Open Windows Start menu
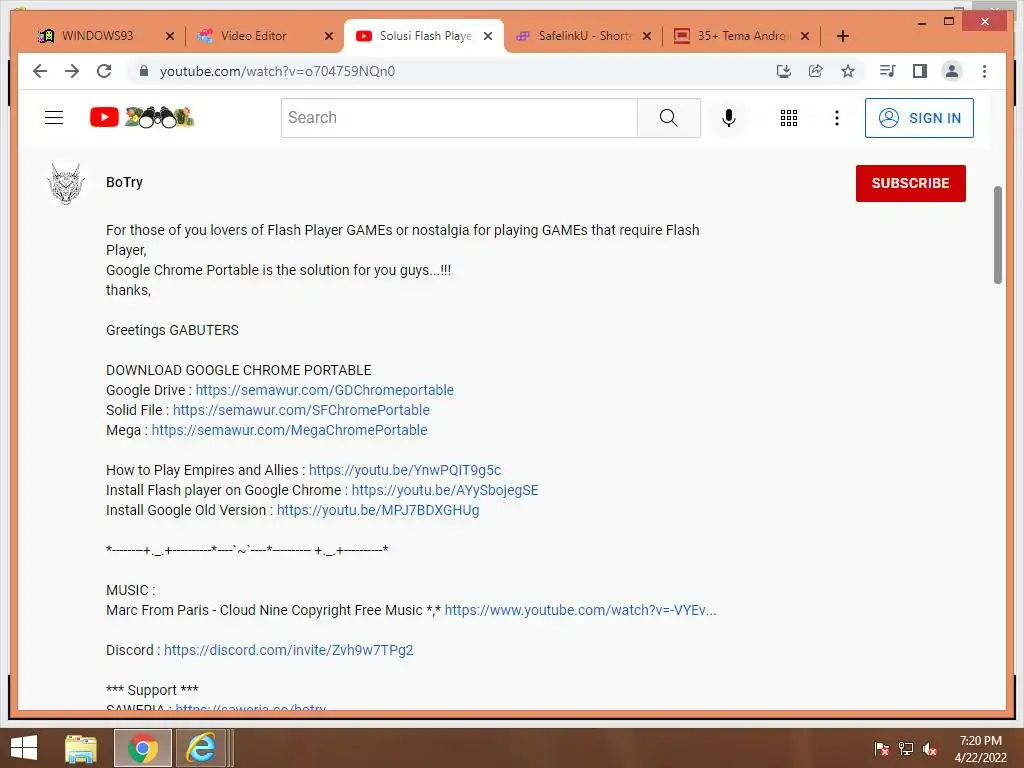Viewport: 1024px width, 768px height. click(24, 748)
